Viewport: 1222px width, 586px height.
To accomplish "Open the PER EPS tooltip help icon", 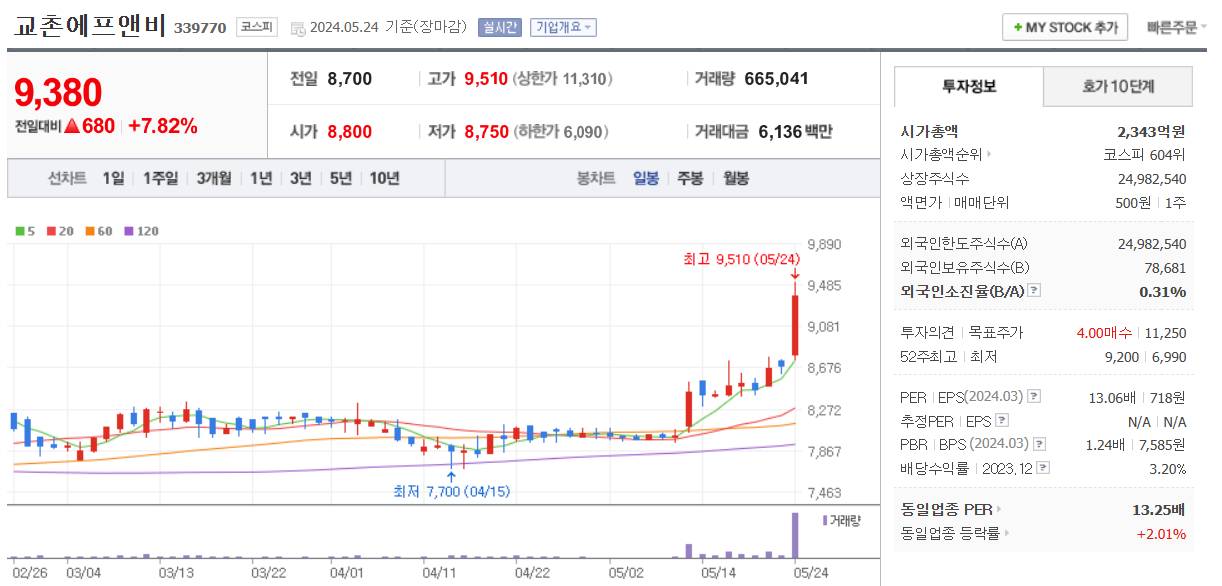I will pos(1034,398).
